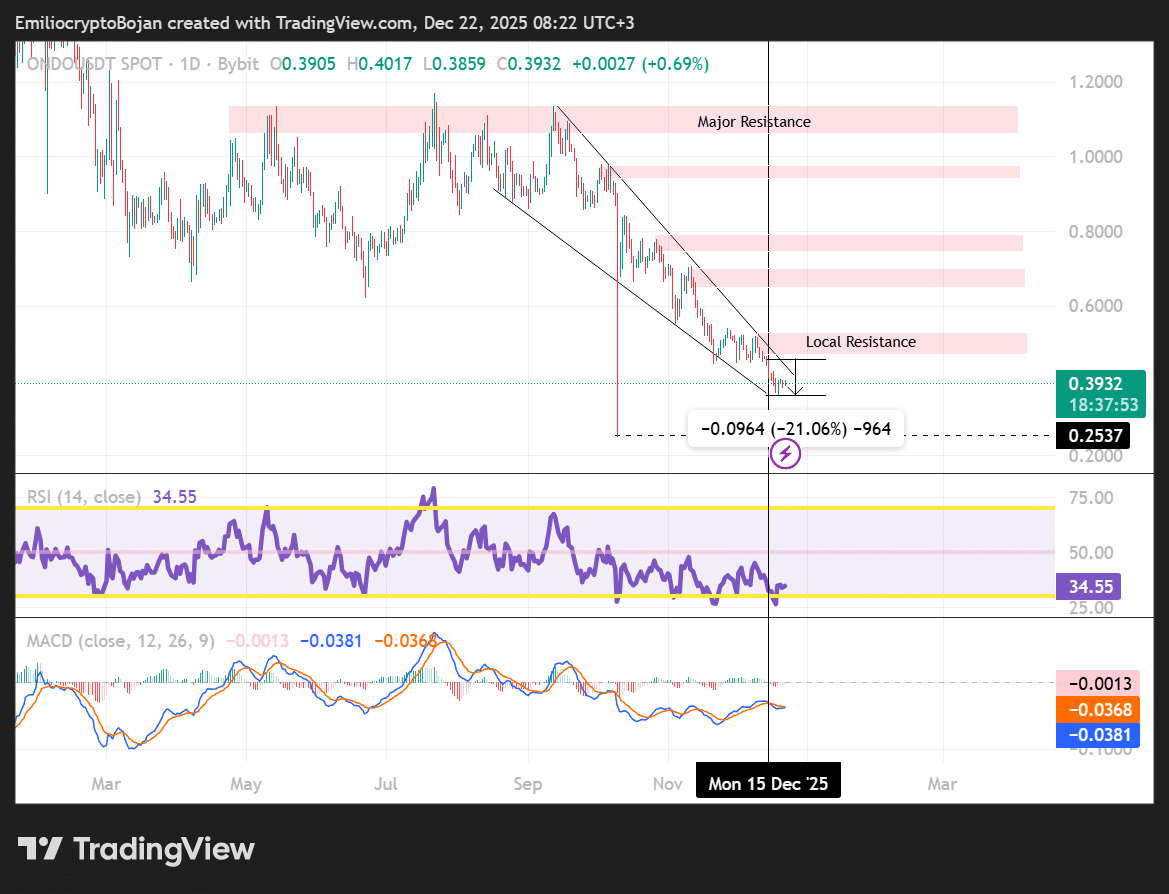The height and width of the screenshot is (894, 1169).
Task: Click the RSI 75.00 axis label
Action: 1091,498
